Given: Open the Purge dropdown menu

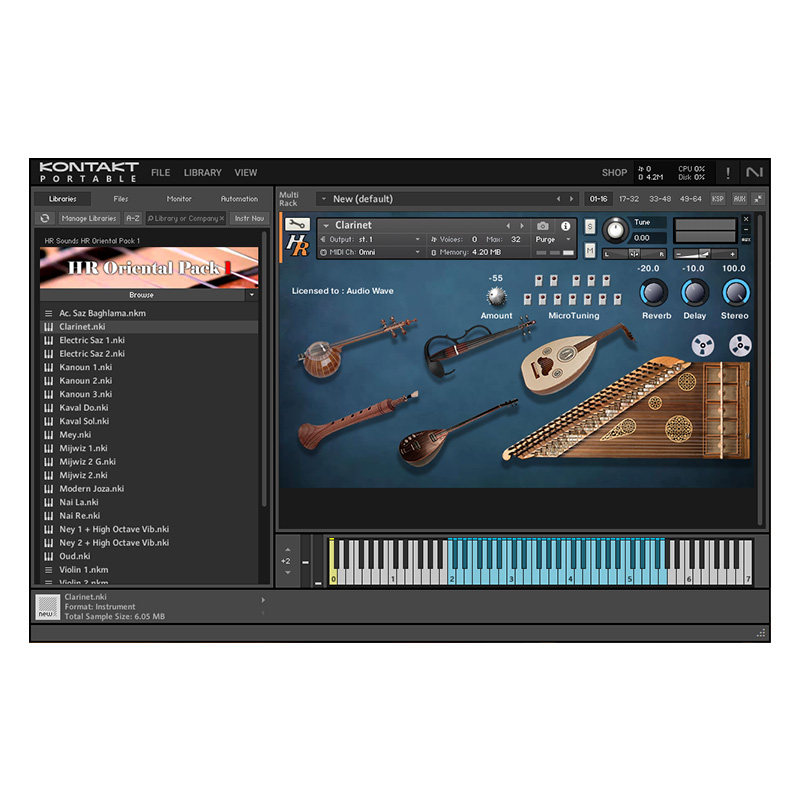Looking at the screenshot, I should click(x=568, y=239).
